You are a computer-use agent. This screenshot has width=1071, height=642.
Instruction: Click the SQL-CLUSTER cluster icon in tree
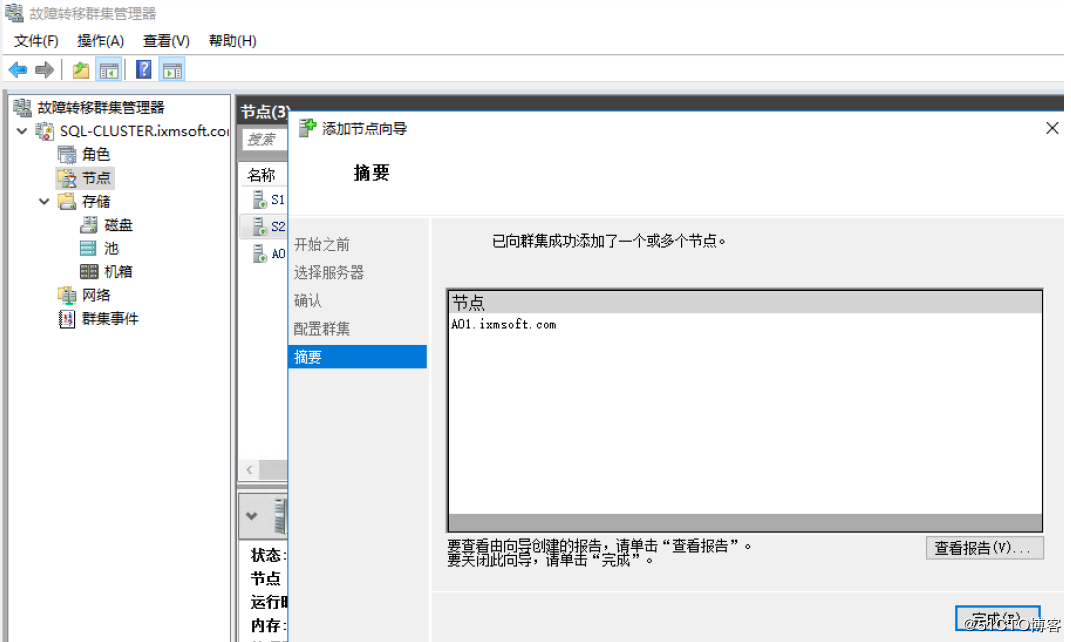click(45, 130)
